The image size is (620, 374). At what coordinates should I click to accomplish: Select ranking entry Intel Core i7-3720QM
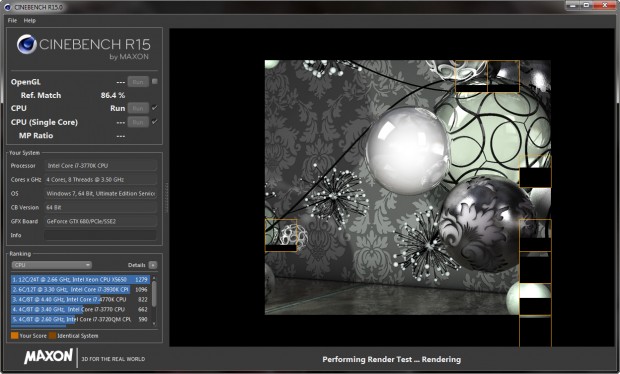[x=80, y=319]
